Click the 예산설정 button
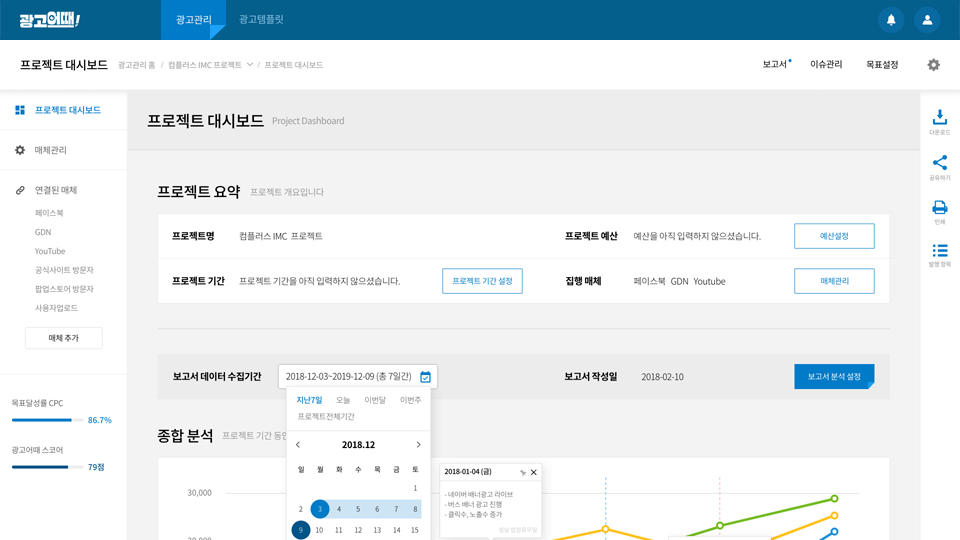The image size is (960, 540). tap(834, 236)
